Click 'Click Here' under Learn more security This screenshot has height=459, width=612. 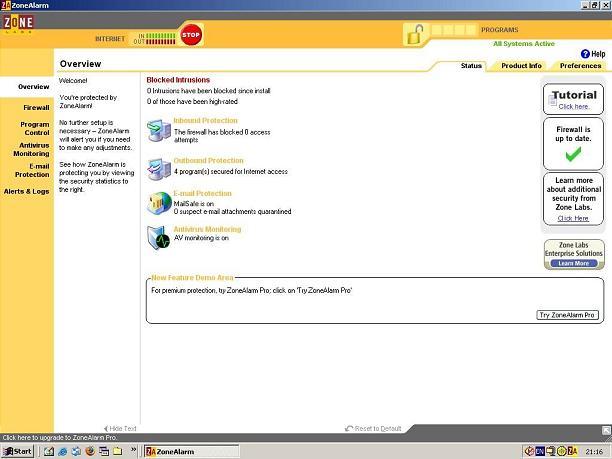click(x=573, y=218)
